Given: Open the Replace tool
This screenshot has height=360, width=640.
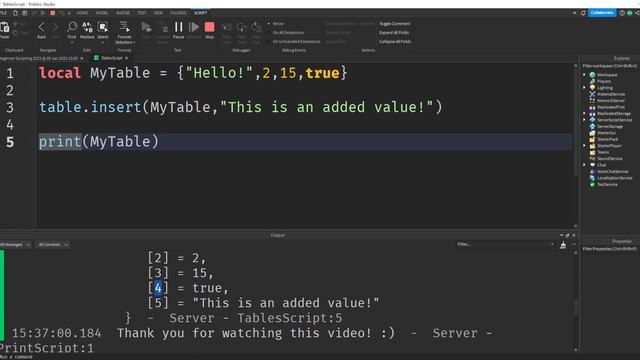Looking at the screenshot, I should point(87,27).
